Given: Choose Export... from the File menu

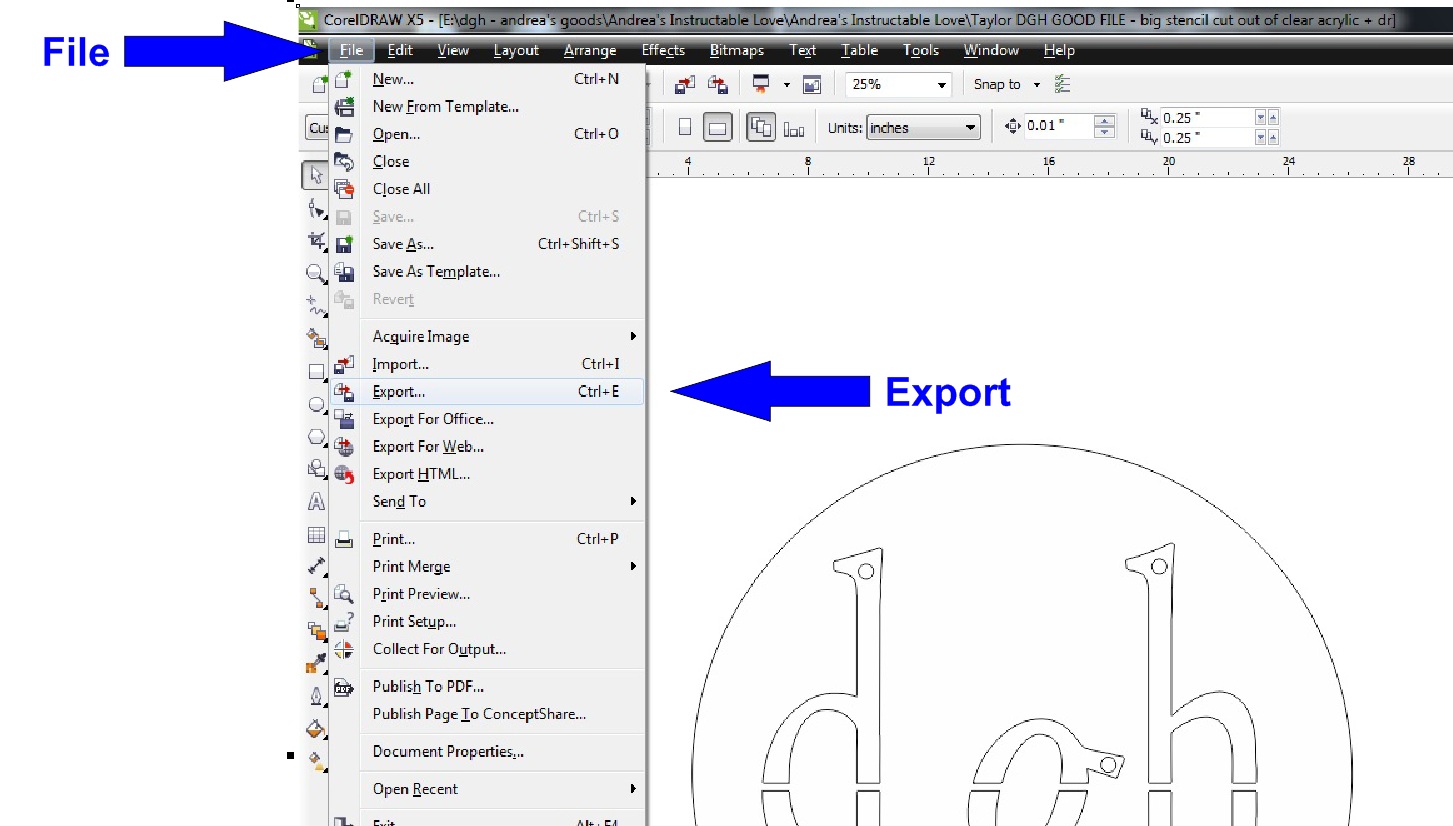Looking at the screenshot, I should [x=487, y=392].
